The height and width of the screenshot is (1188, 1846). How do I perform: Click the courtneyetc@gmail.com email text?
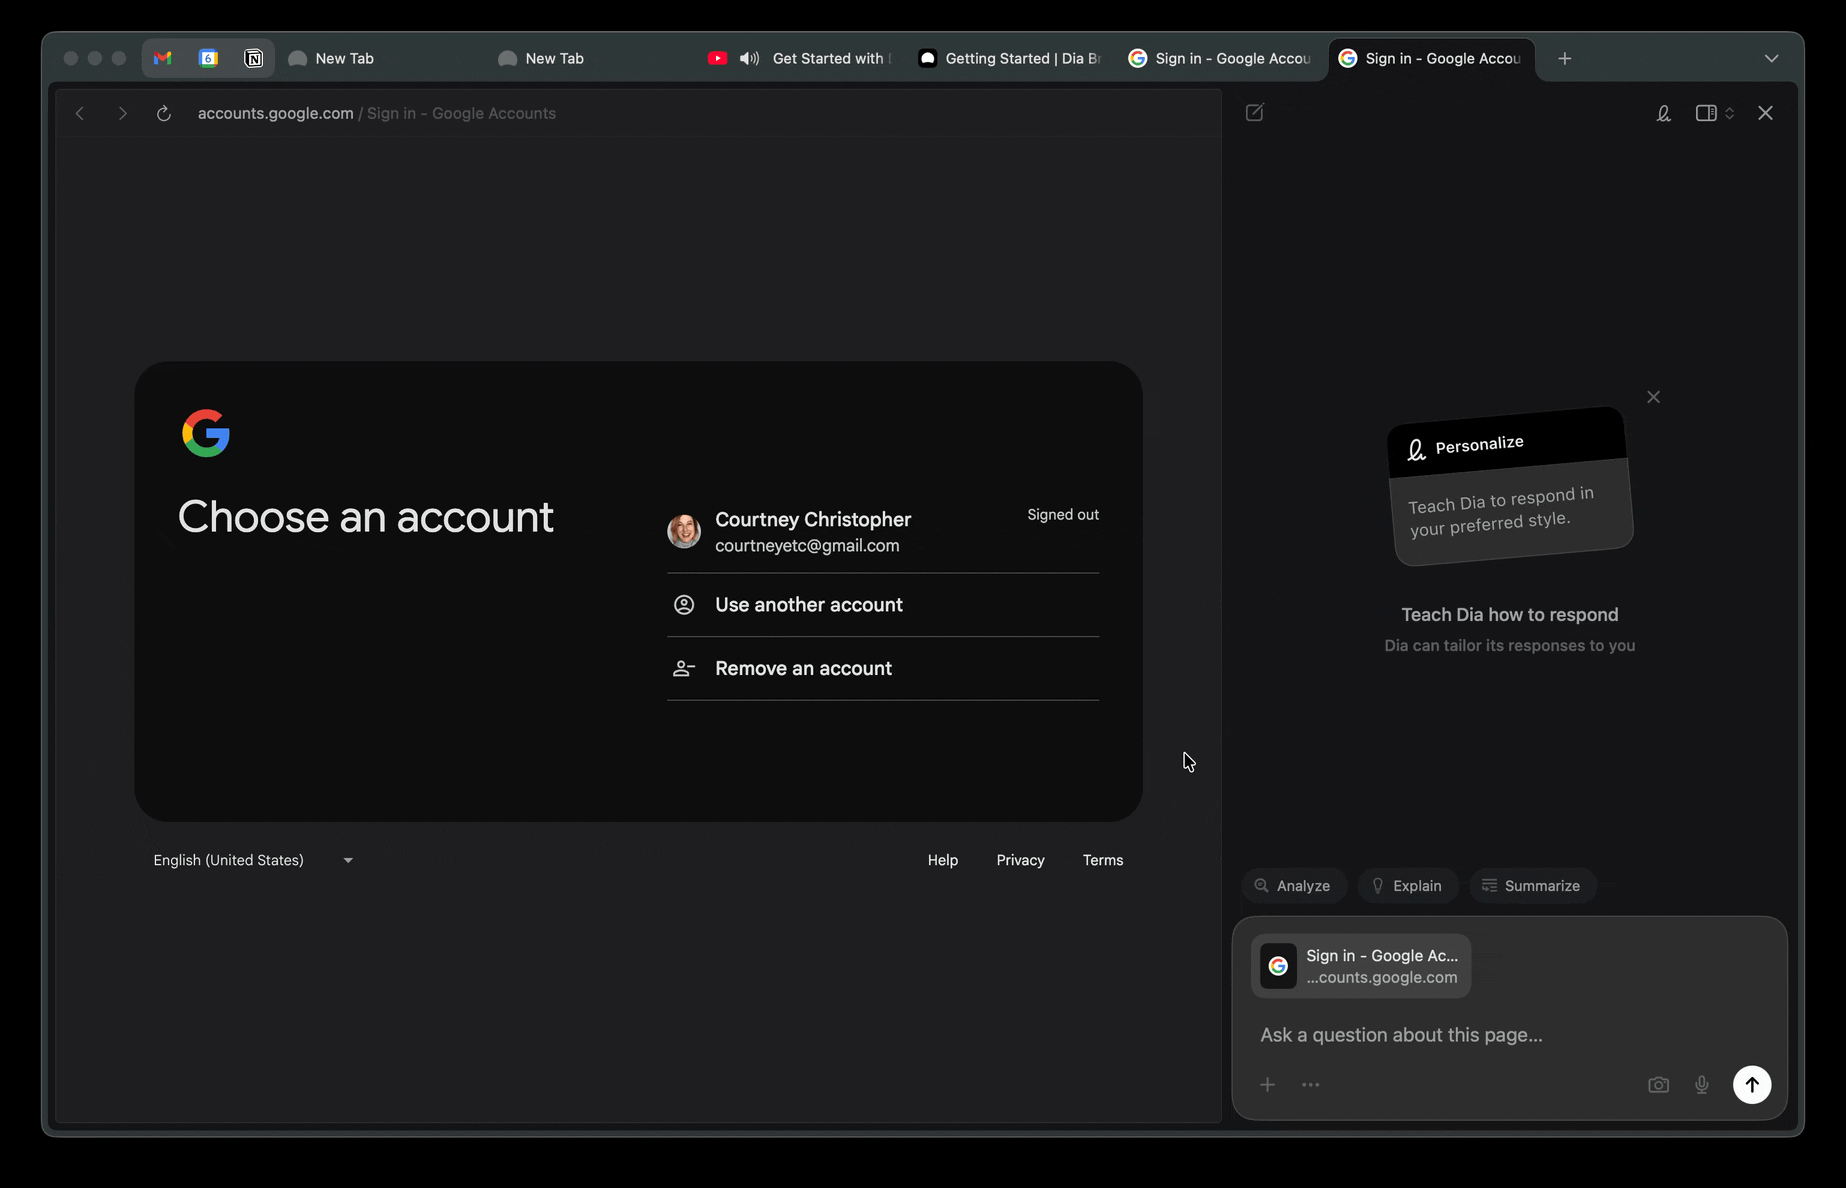(x=807, y=546)
